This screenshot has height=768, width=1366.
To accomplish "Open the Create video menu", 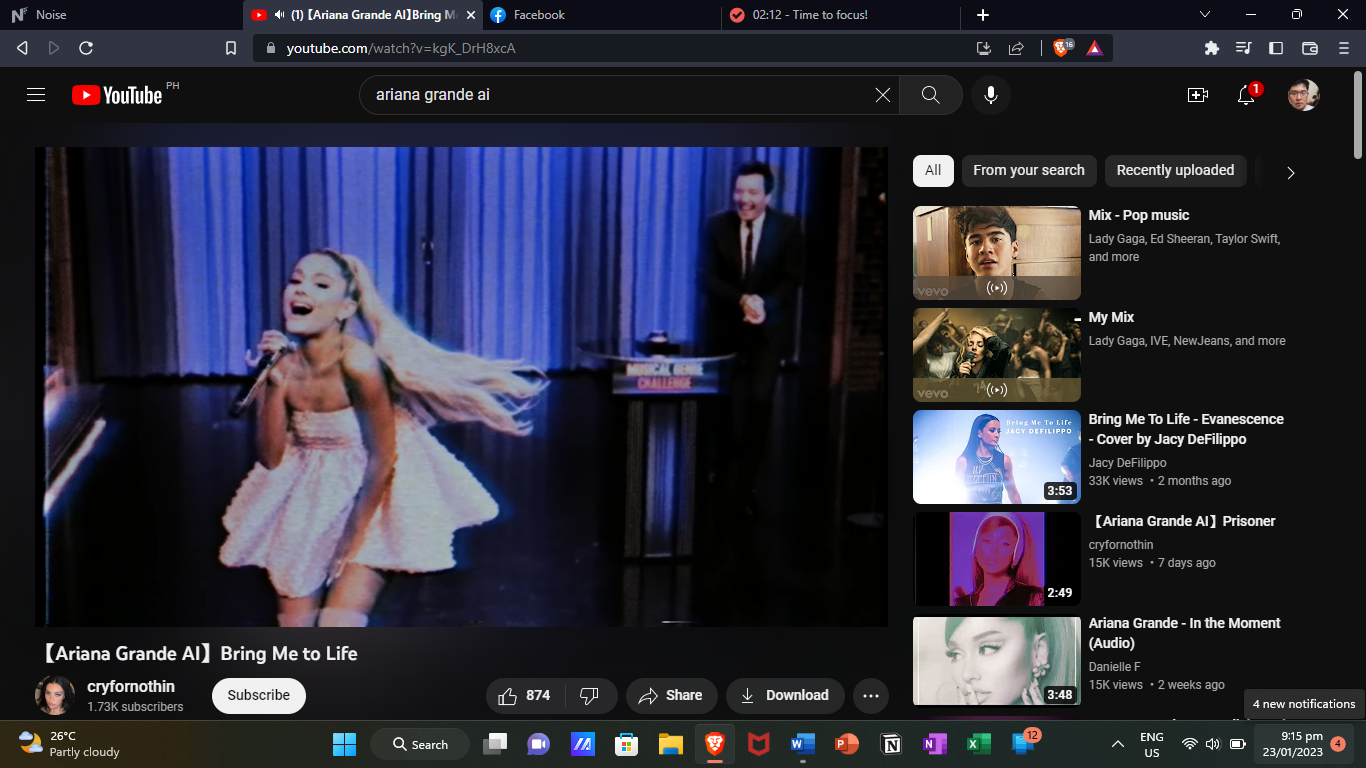I will [1197, 95].
